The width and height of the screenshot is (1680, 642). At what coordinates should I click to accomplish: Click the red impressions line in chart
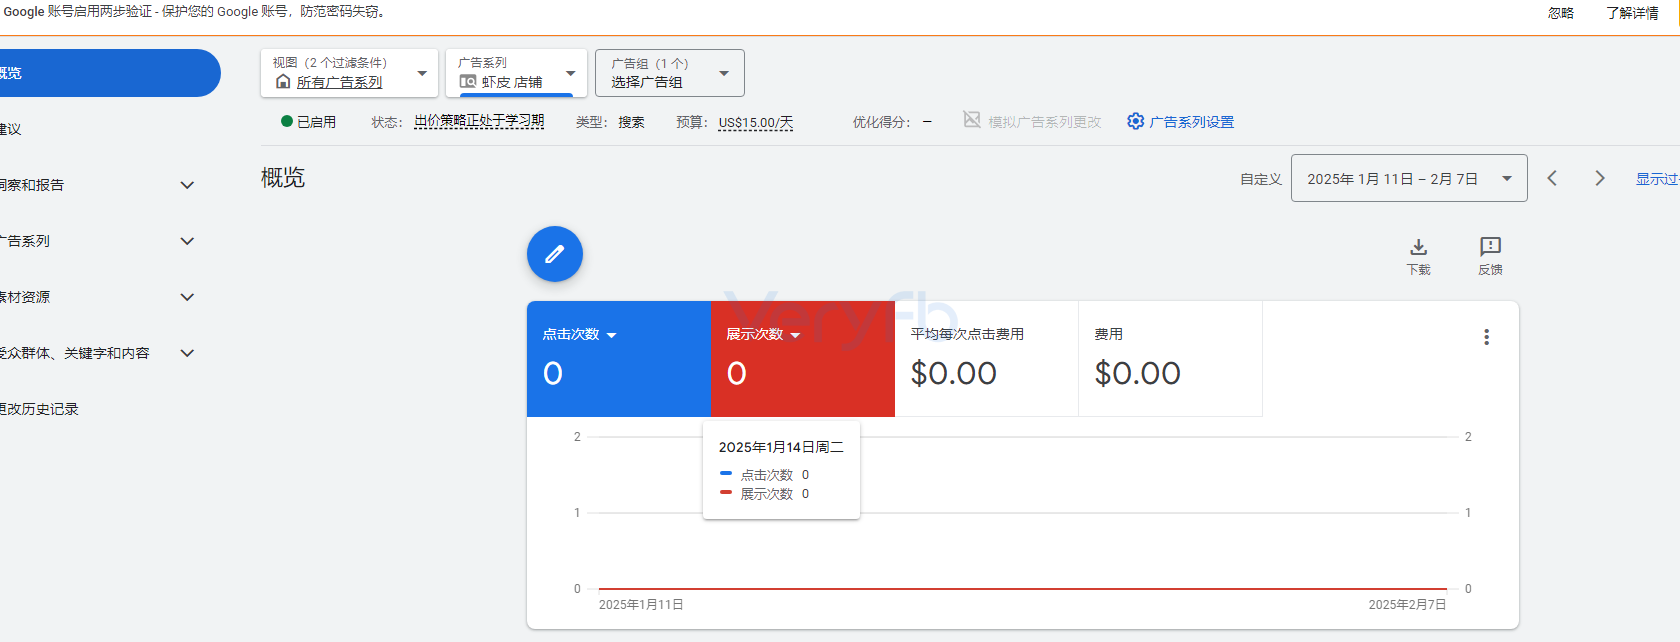point(1022,589)
